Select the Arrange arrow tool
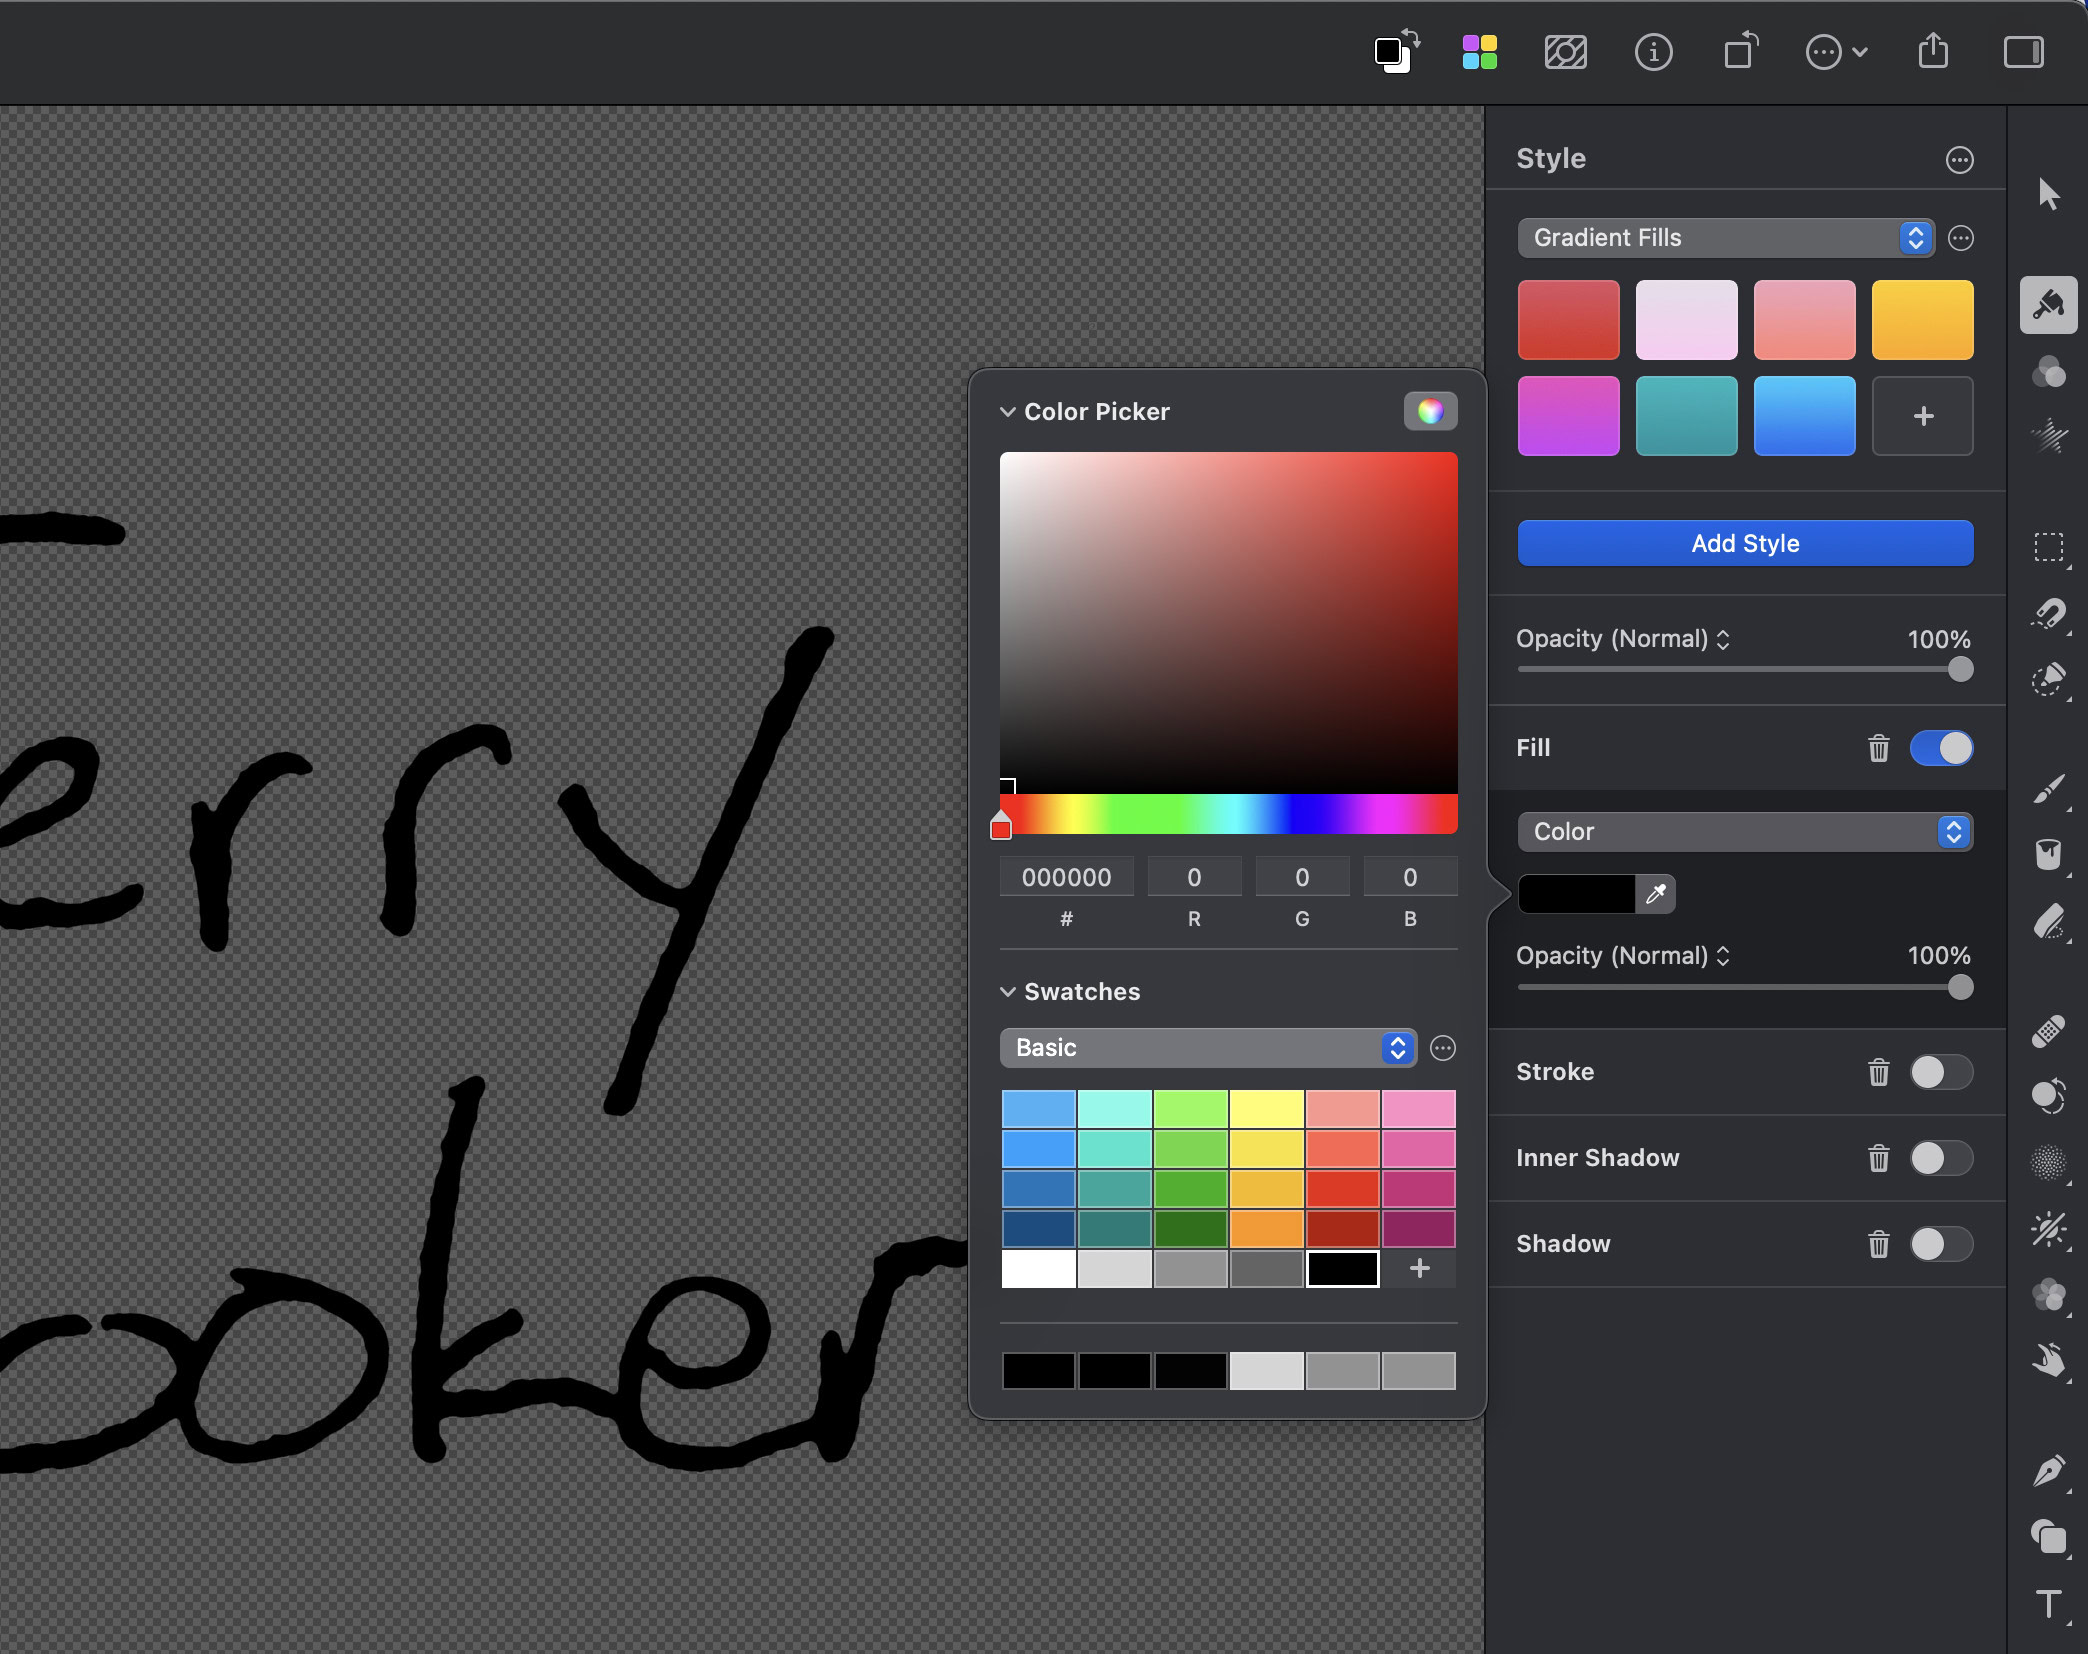 2048,194
